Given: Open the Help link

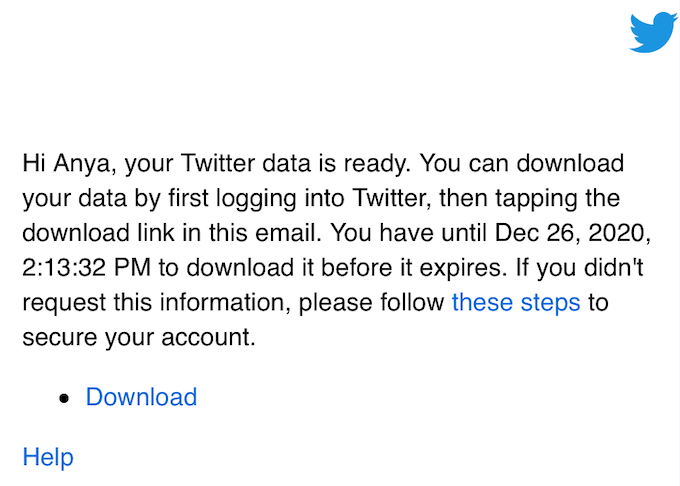Looking at the screenshot, I should (x=47, y=457).
